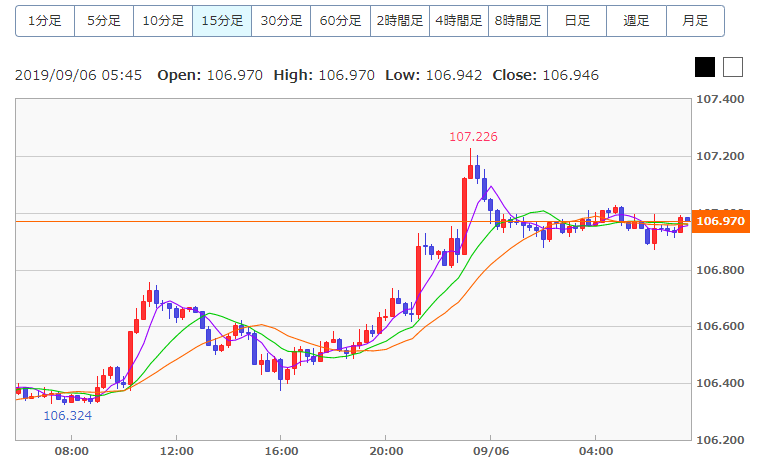Click the 107.226 high price label
Screen dimensions: 766x466
tap(473, 137)
